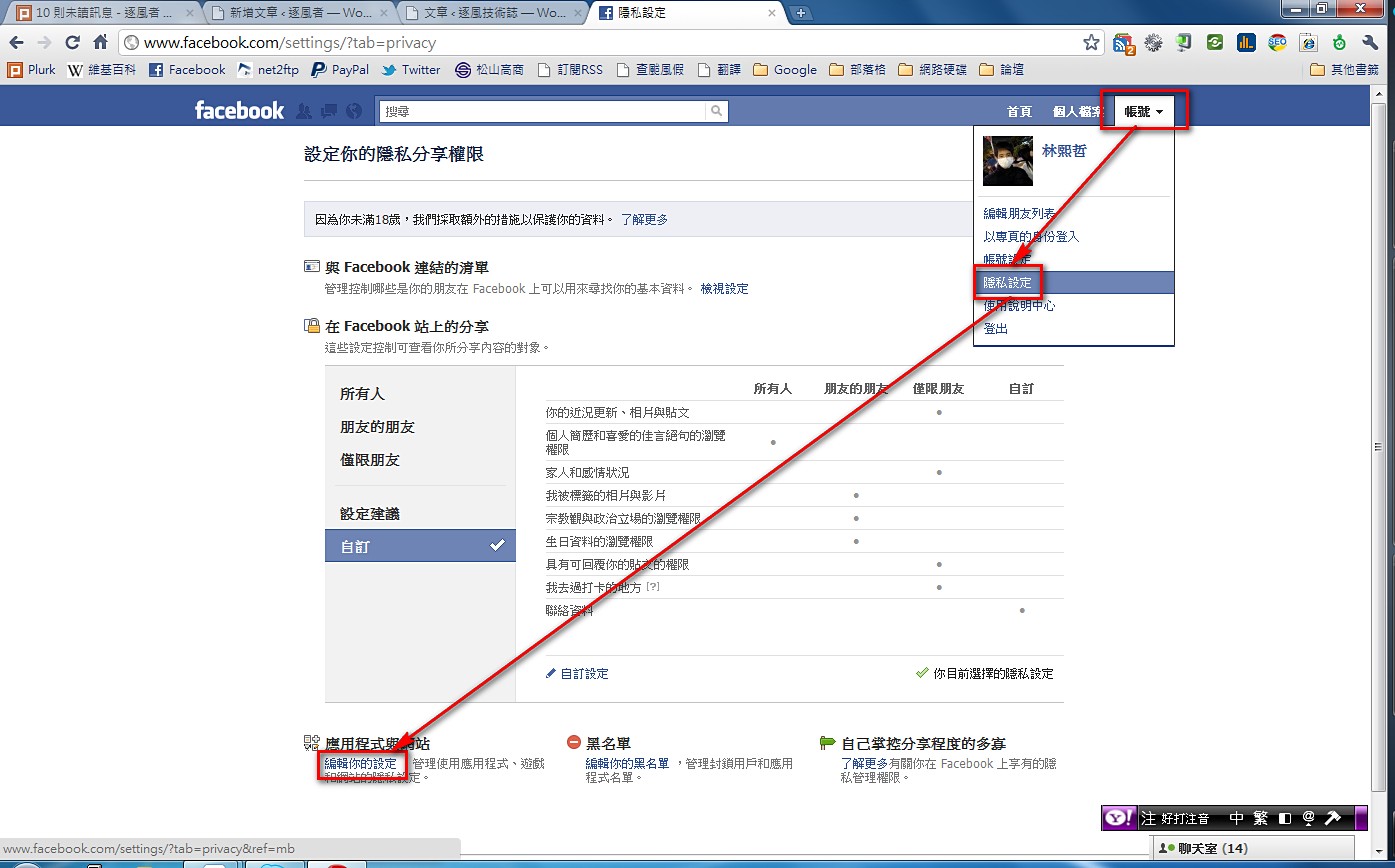The image size is (1395, 868).
Task: Open the Twitter bookmark
Action: [411, 70]
